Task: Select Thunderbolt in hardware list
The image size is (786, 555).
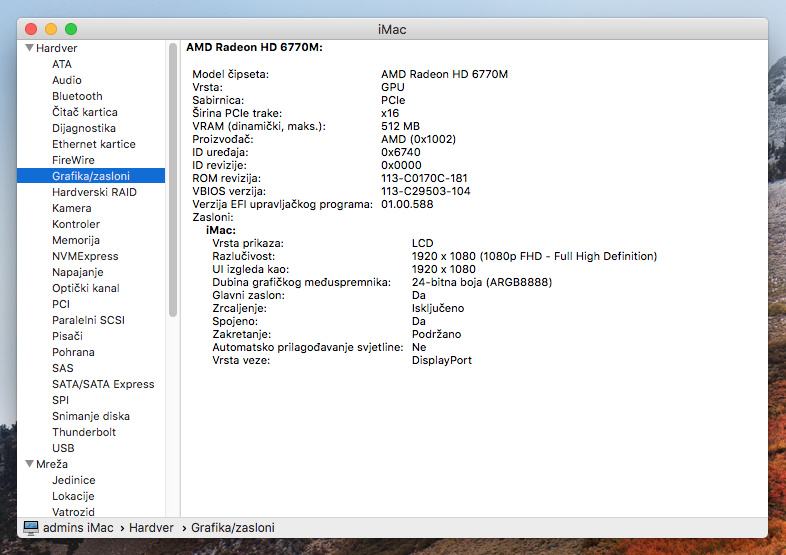Action: point(83,432)
